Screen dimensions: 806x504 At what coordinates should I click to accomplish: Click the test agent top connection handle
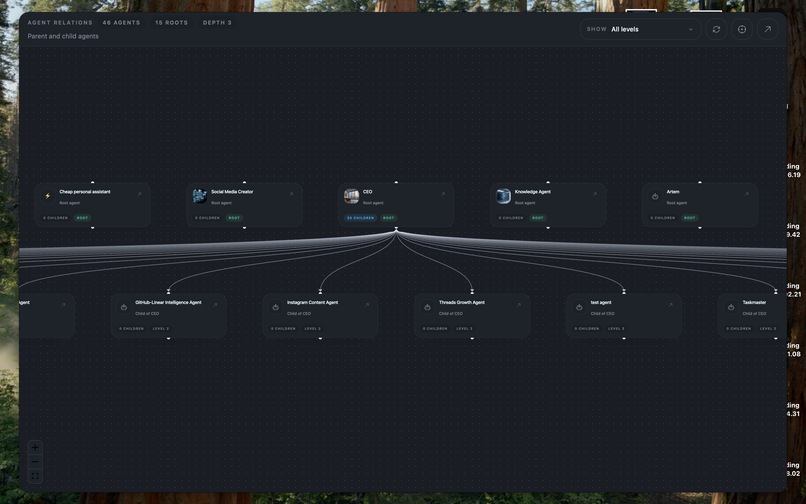click(624, 292)
